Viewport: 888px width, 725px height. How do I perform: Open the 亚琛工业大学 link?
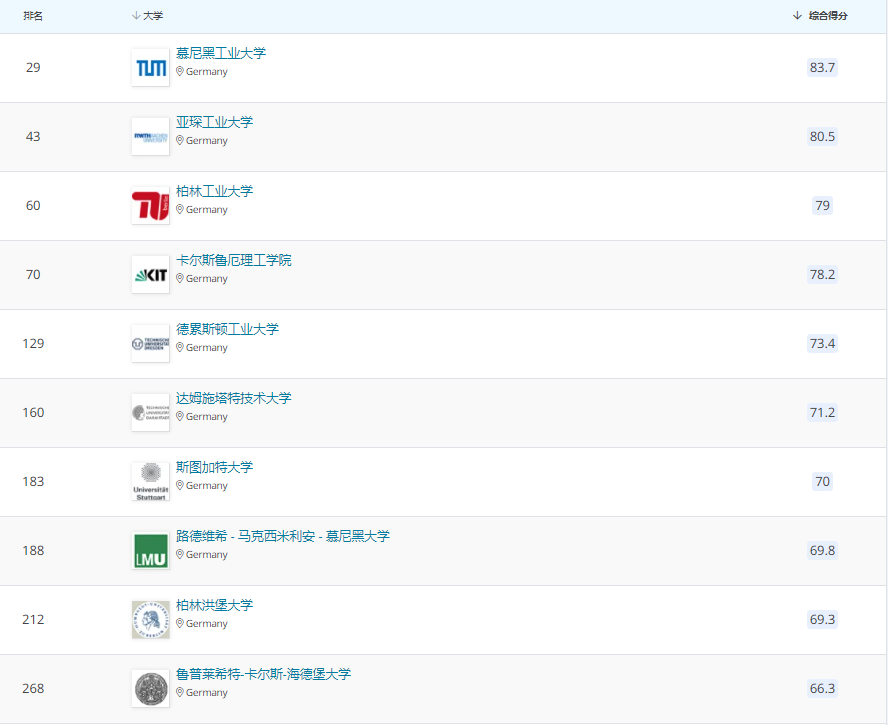214,122
